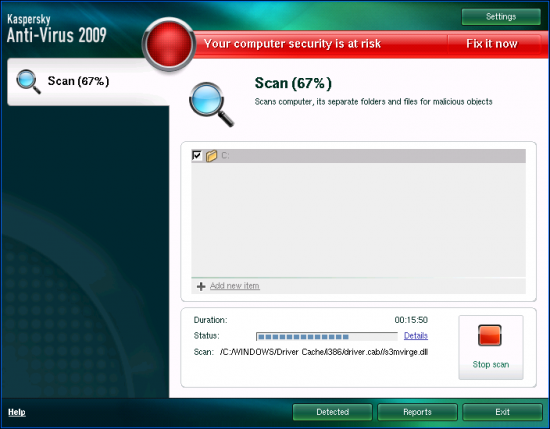This screenshot has width=550, height=429.
Task: Uncheck the C: drive checkbox
Action: click(x=197, y=155)
